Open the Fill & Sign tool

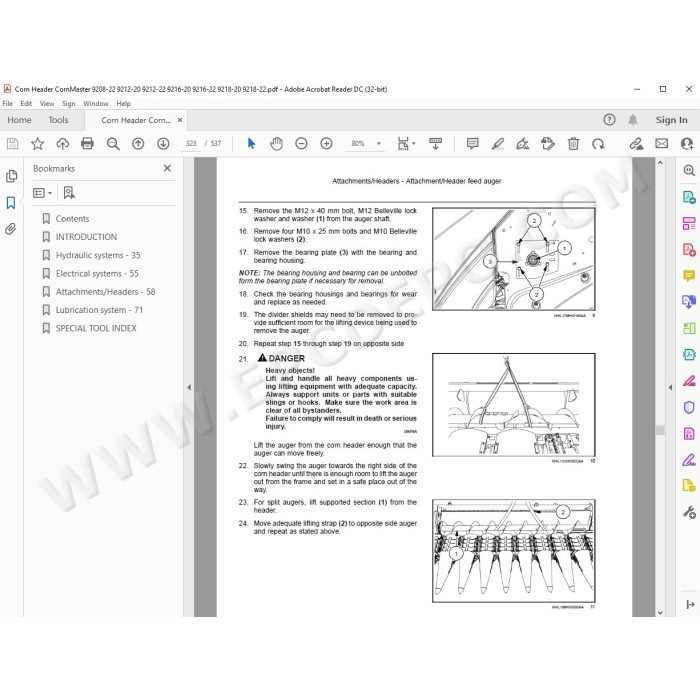(689, 459)
